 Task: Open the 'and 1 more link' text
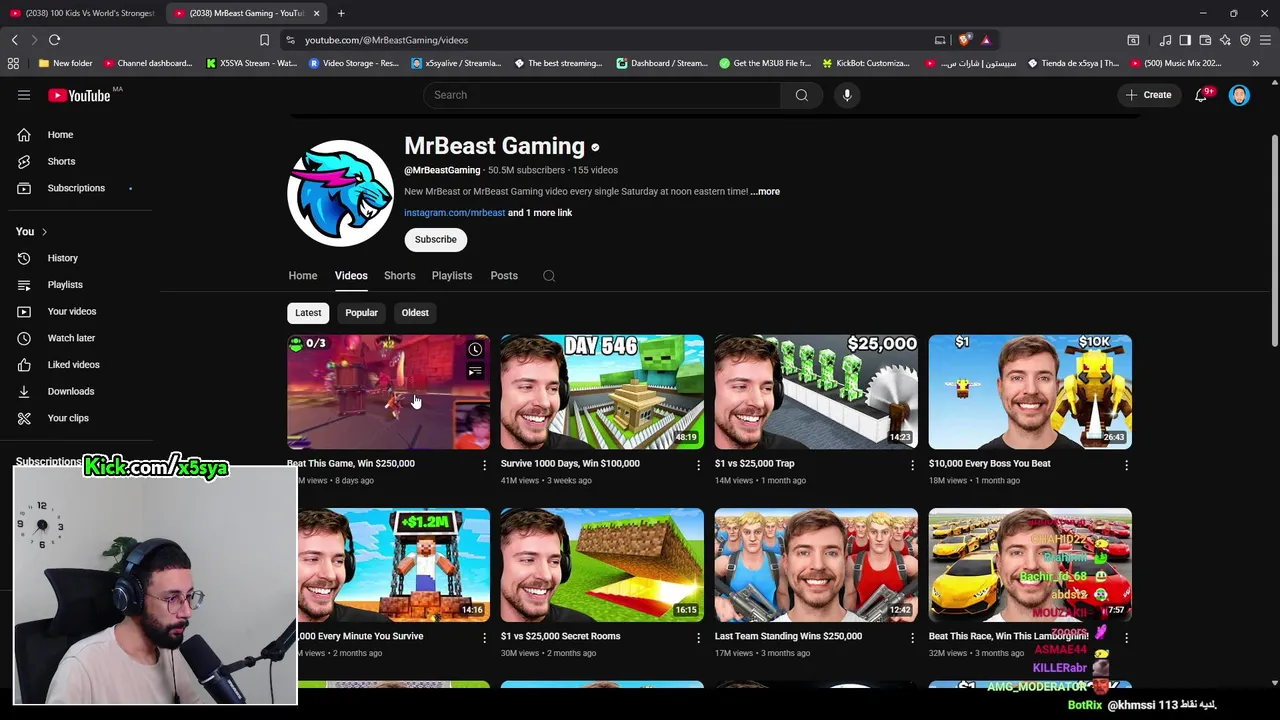[540, 213]
